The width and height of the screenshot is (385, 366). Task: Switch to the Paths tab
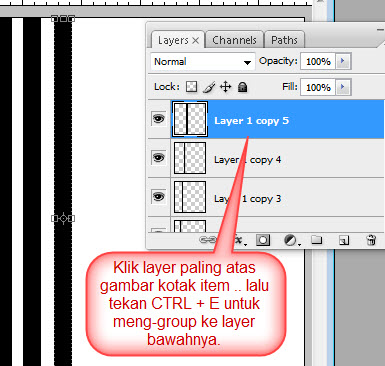pos(284,40)
